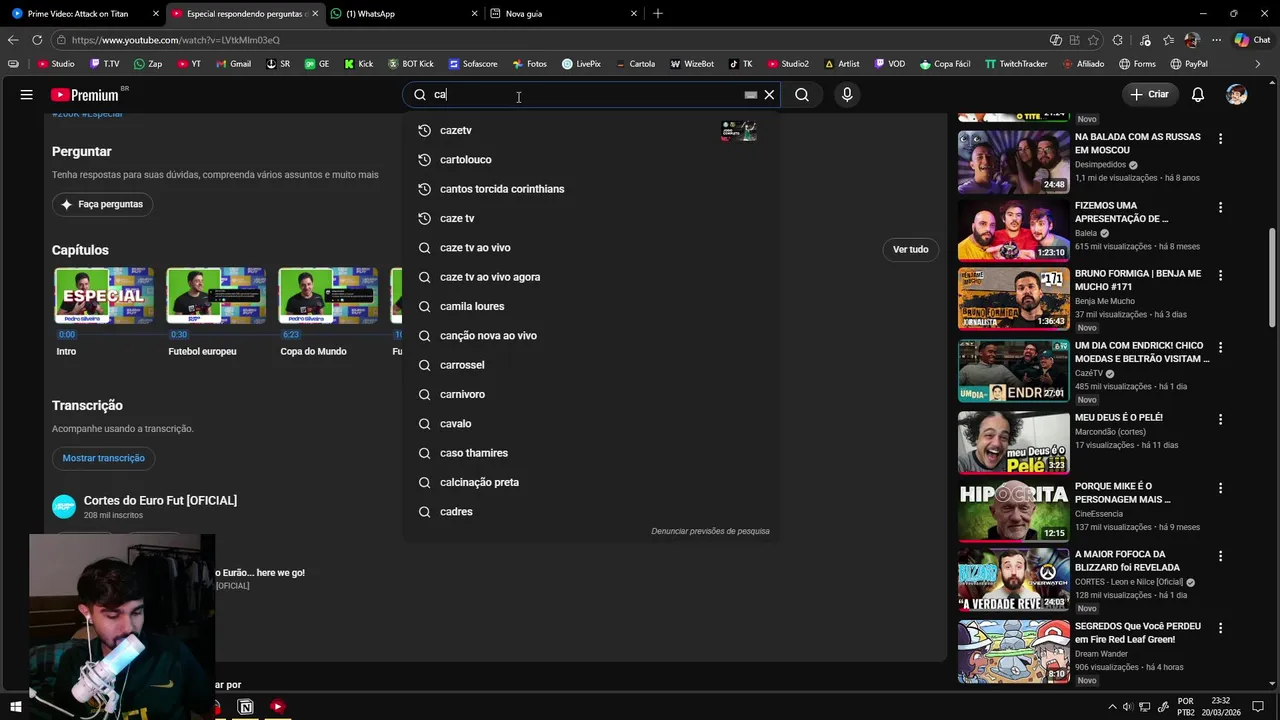Open YouTube notifications bell
The image size is (1280, 720).
[x=1198, y=94]
